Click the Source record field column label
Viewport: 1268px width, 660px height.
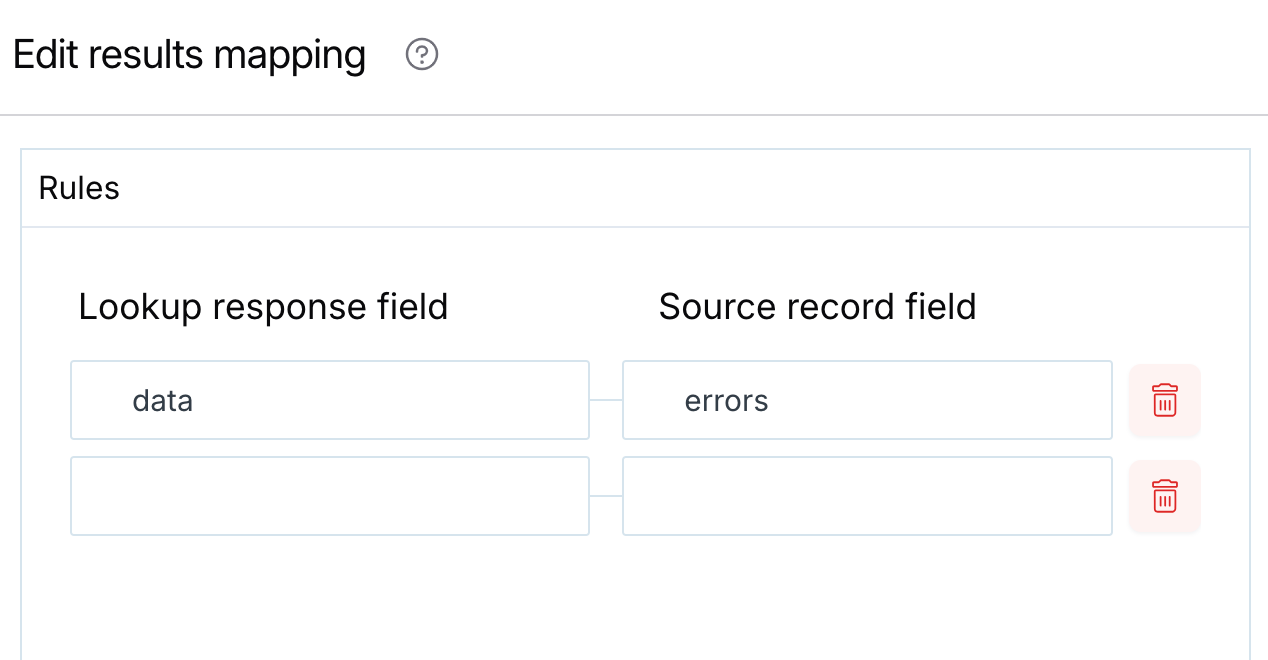(817, 307)
